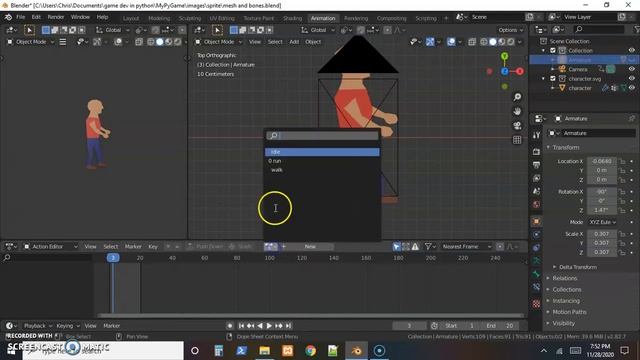Zoom the center viewport with magnifier icon
The image size is (640, 360).
(517, 97)
